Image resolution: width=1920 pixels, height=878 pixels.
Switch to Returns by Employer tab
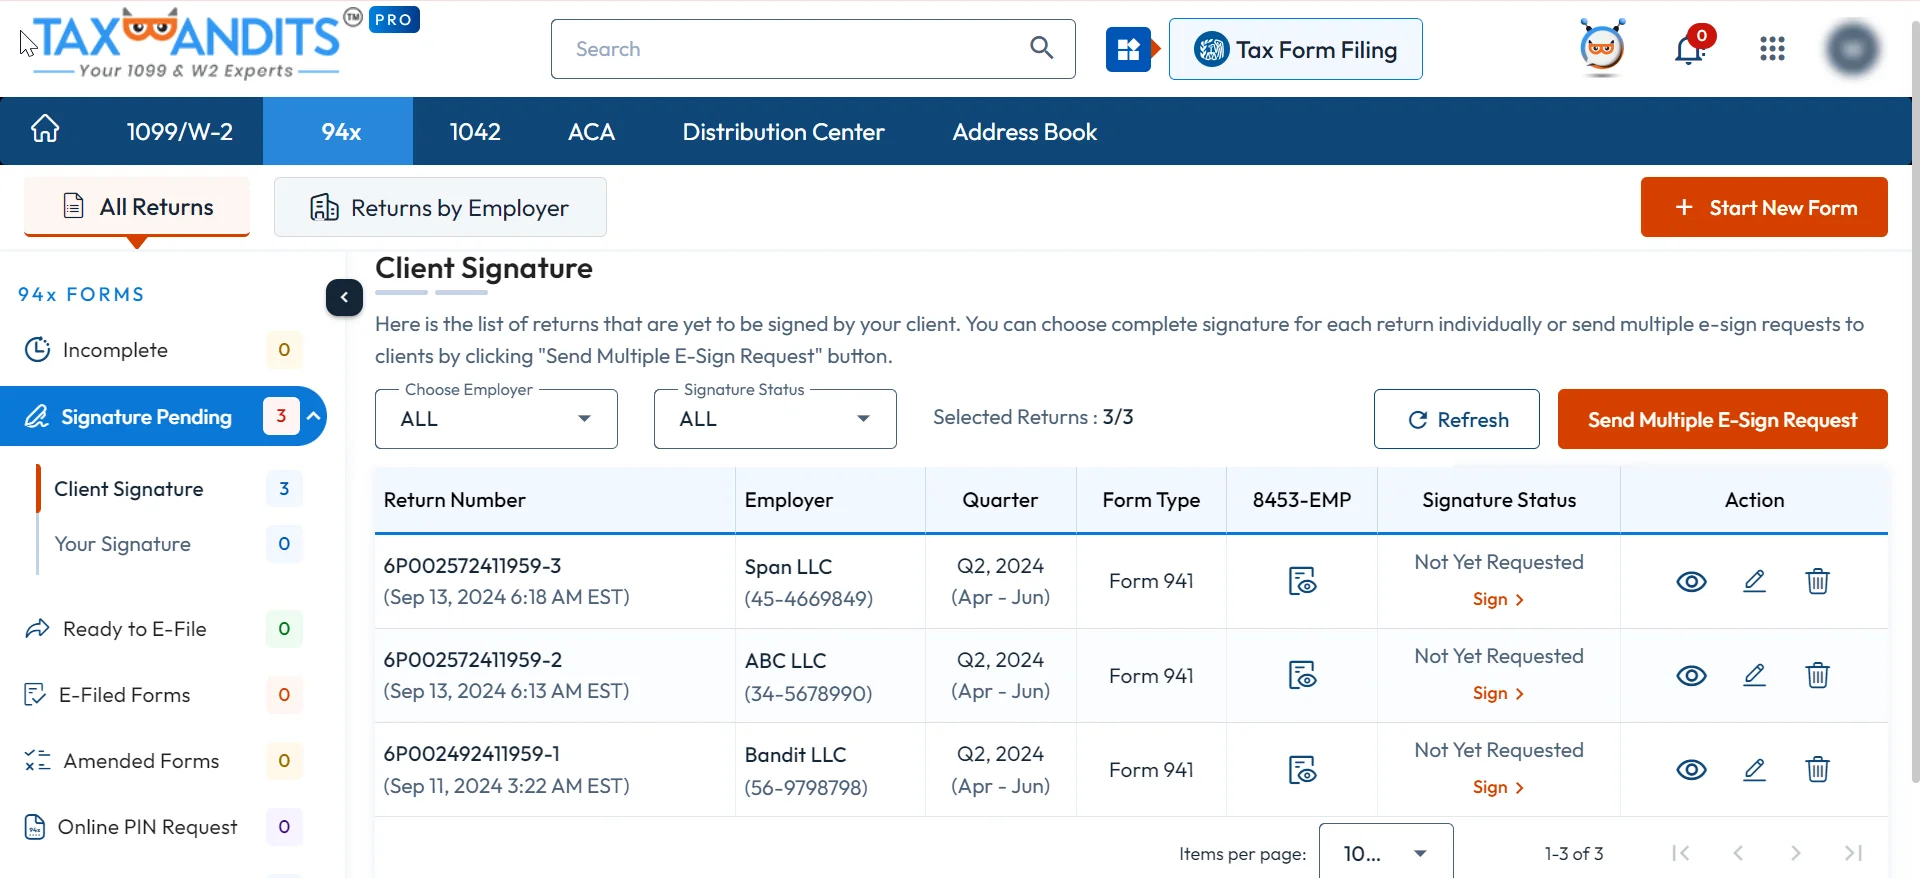440,207
